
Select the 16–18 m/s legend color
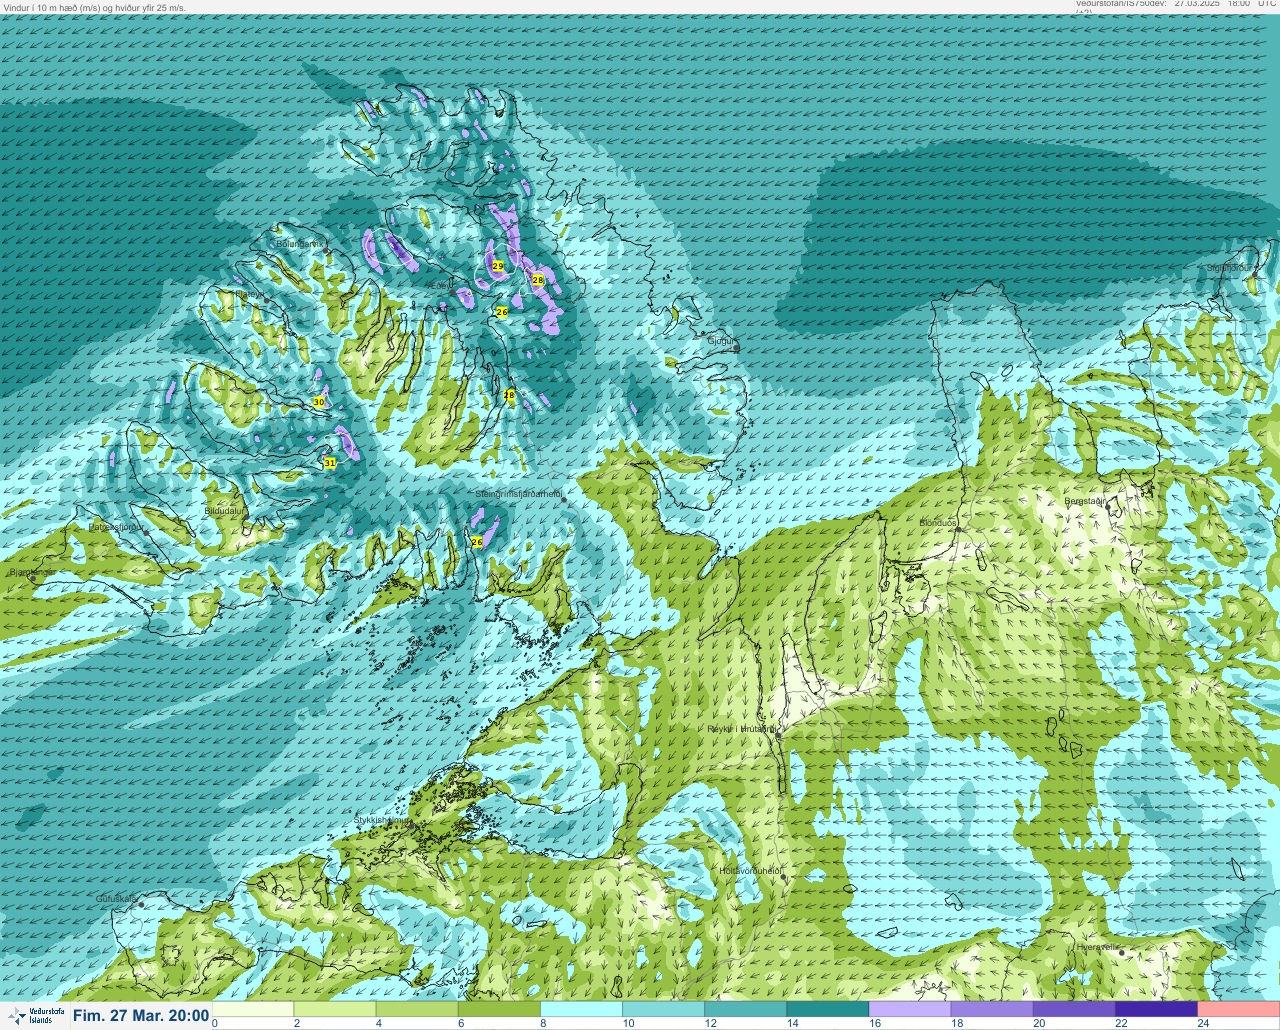910,1009
